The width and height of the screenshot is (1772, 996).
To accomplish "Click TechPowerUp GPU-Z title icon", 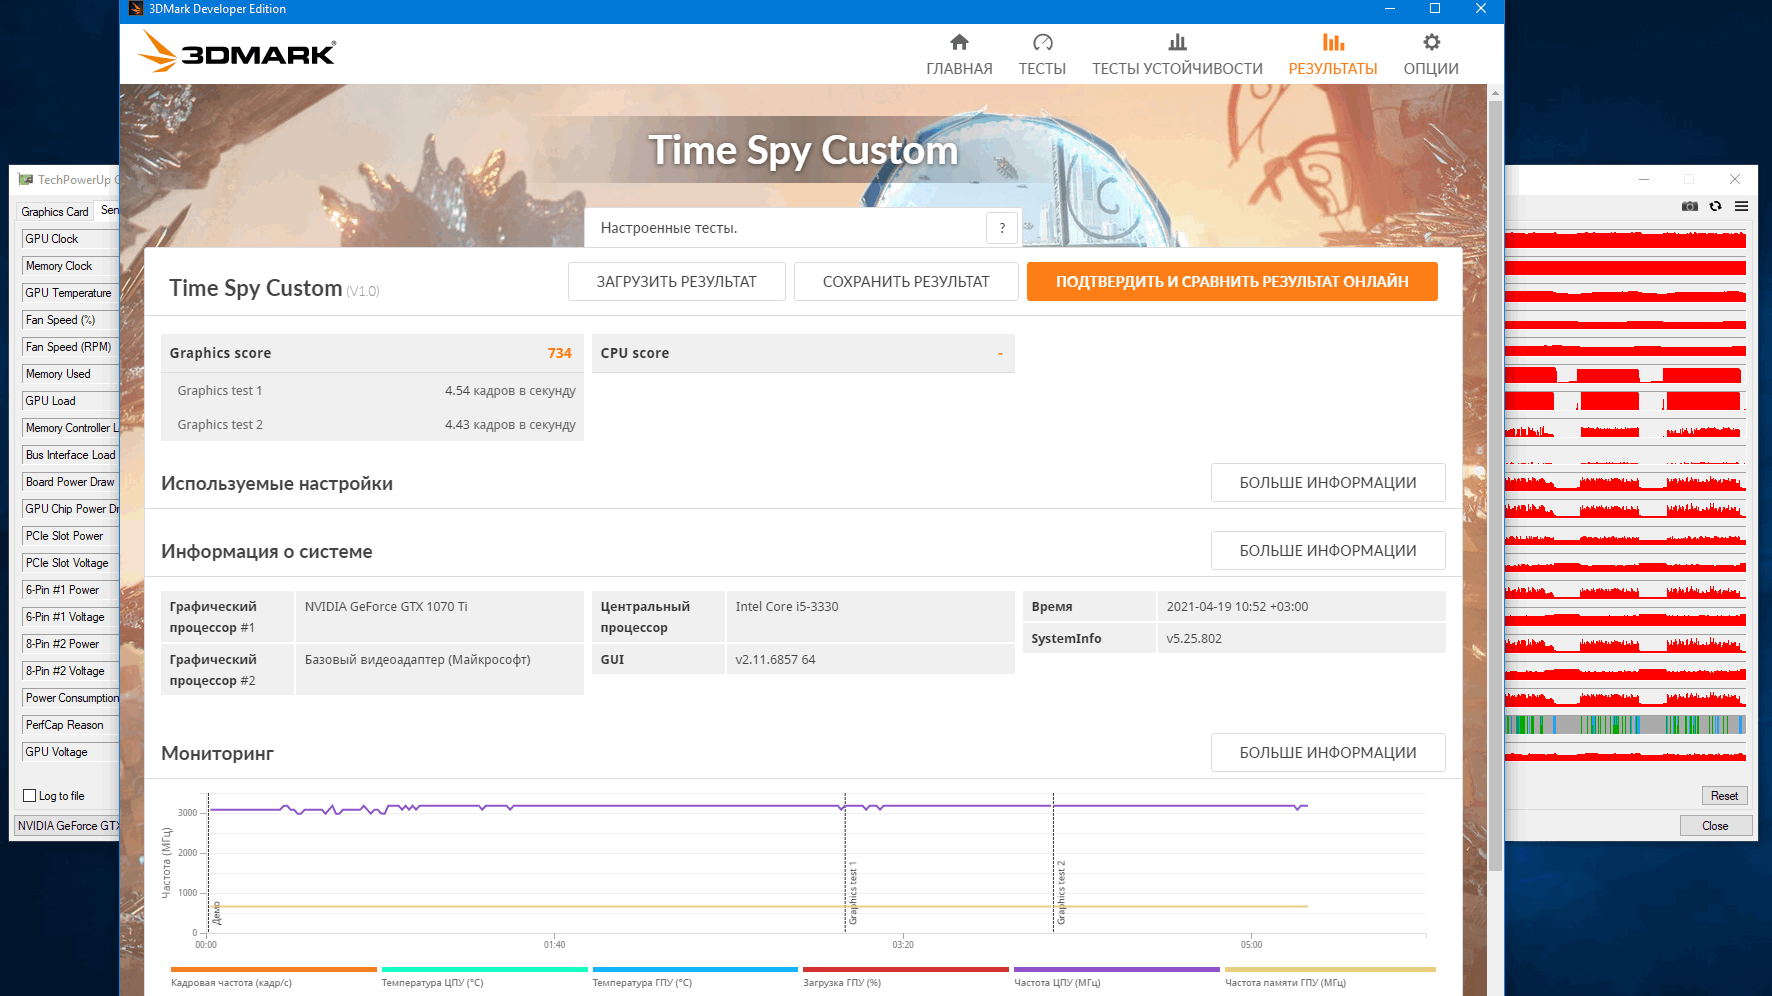I will pyautogui.click(x=26, y=180).
